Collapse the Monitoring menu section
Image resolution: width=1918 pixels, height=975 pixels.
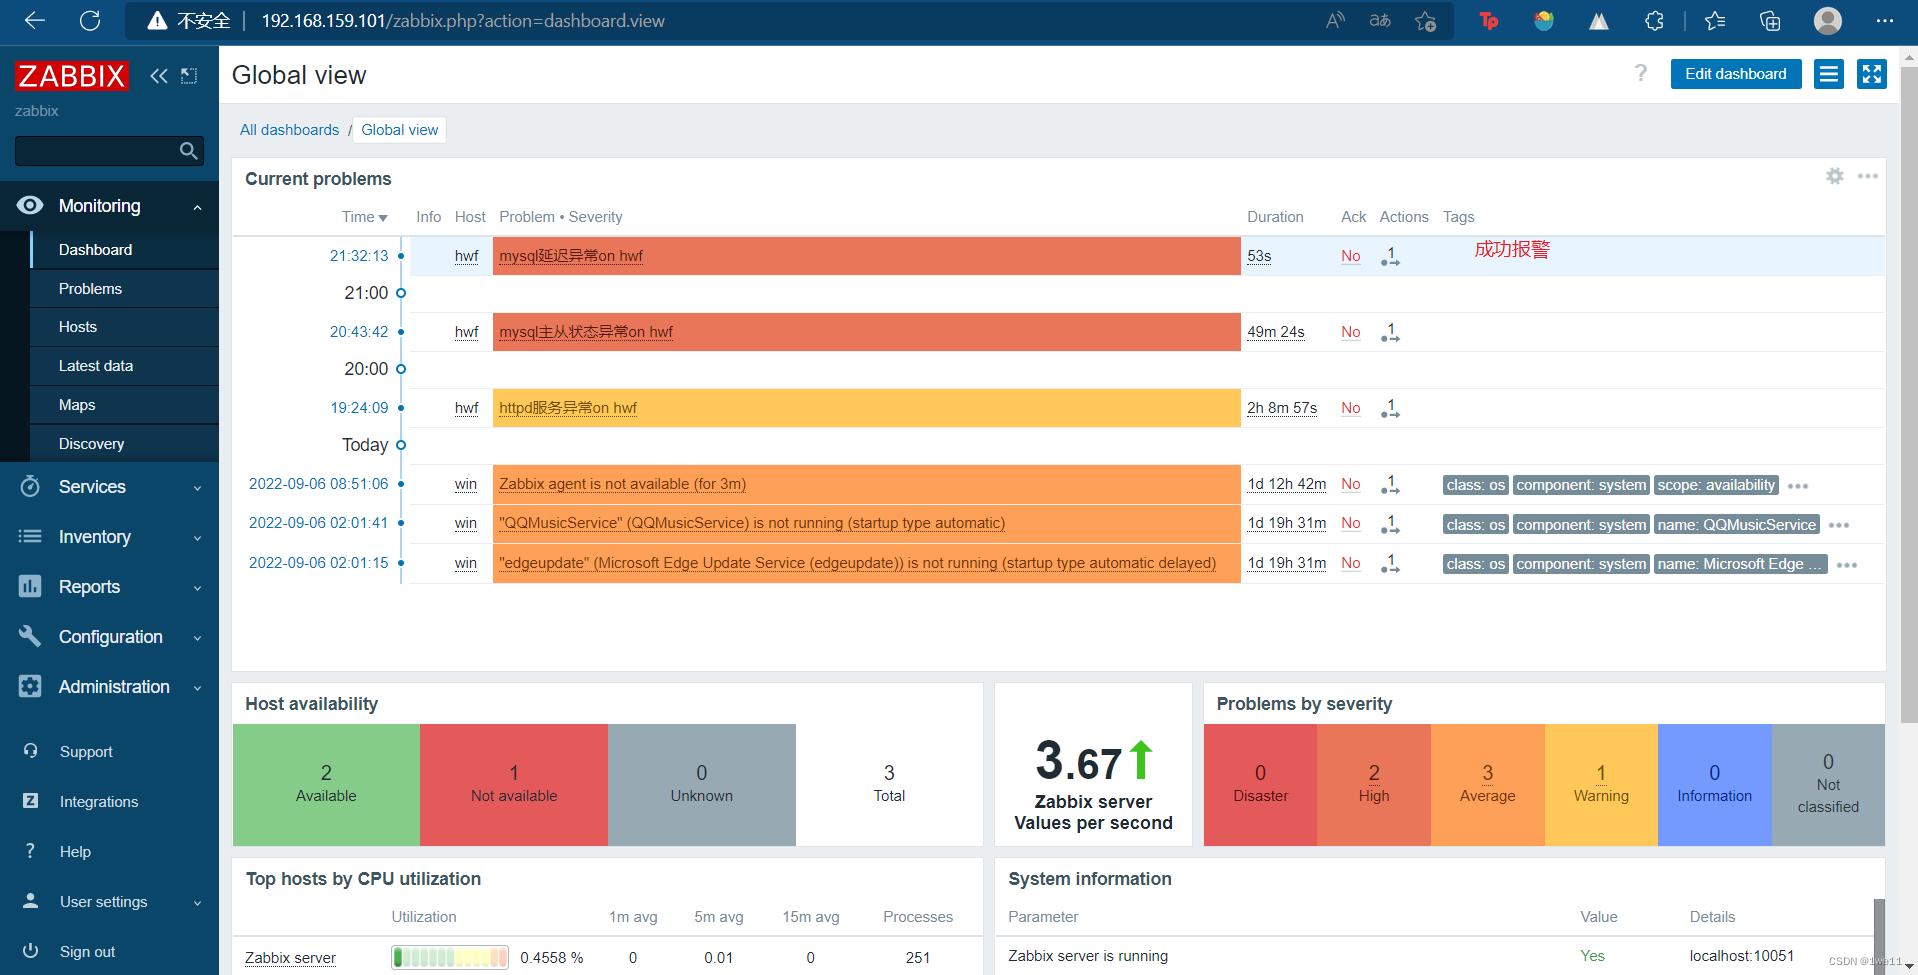[x=109, y=206]
